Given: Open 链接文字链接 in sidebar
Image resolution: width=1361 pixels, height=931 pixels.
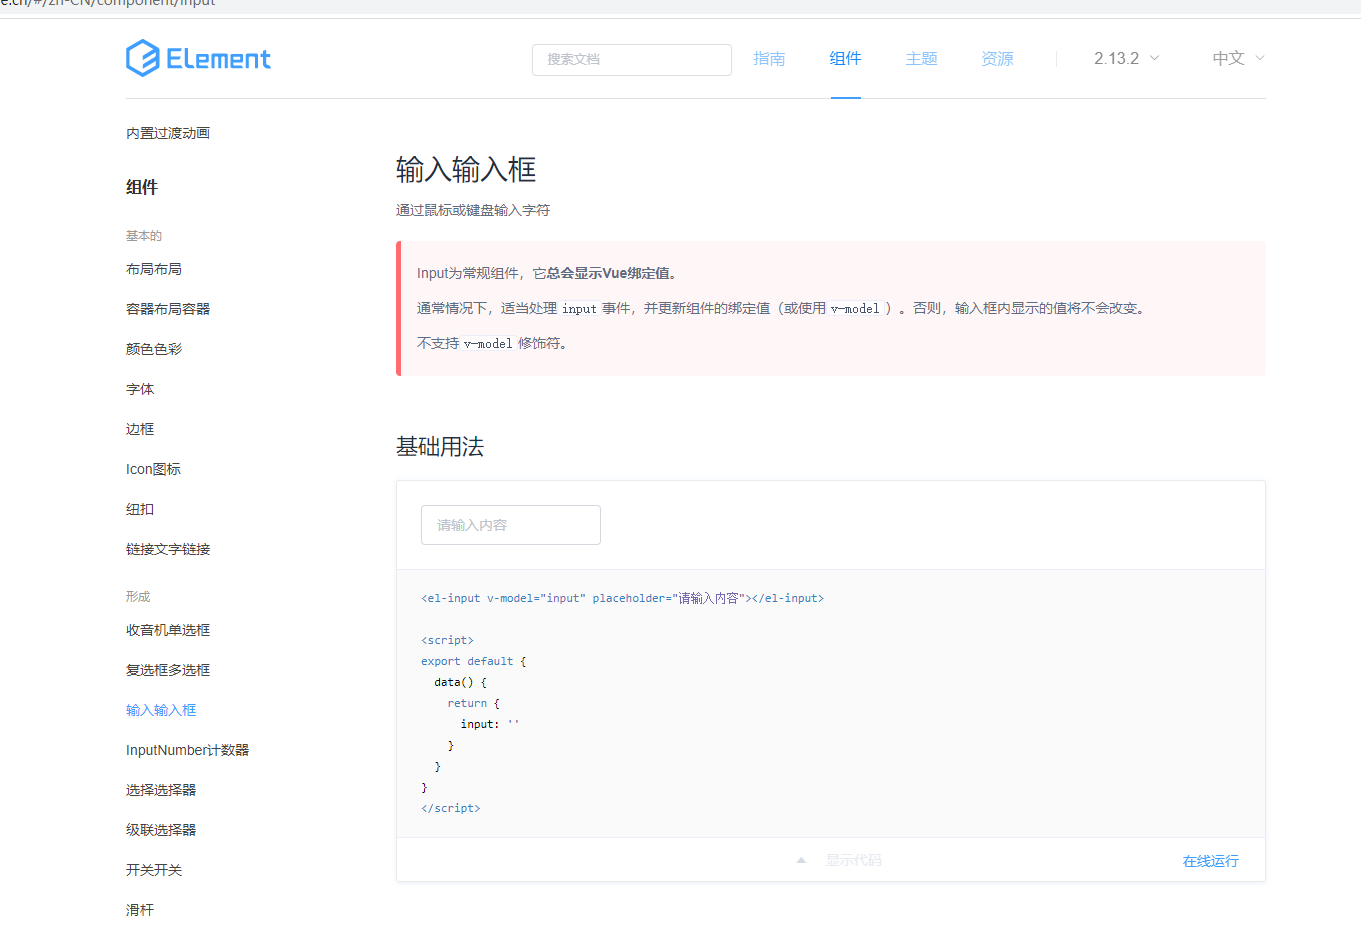Looking at the screenshot, I should click(x=168, y=549).
